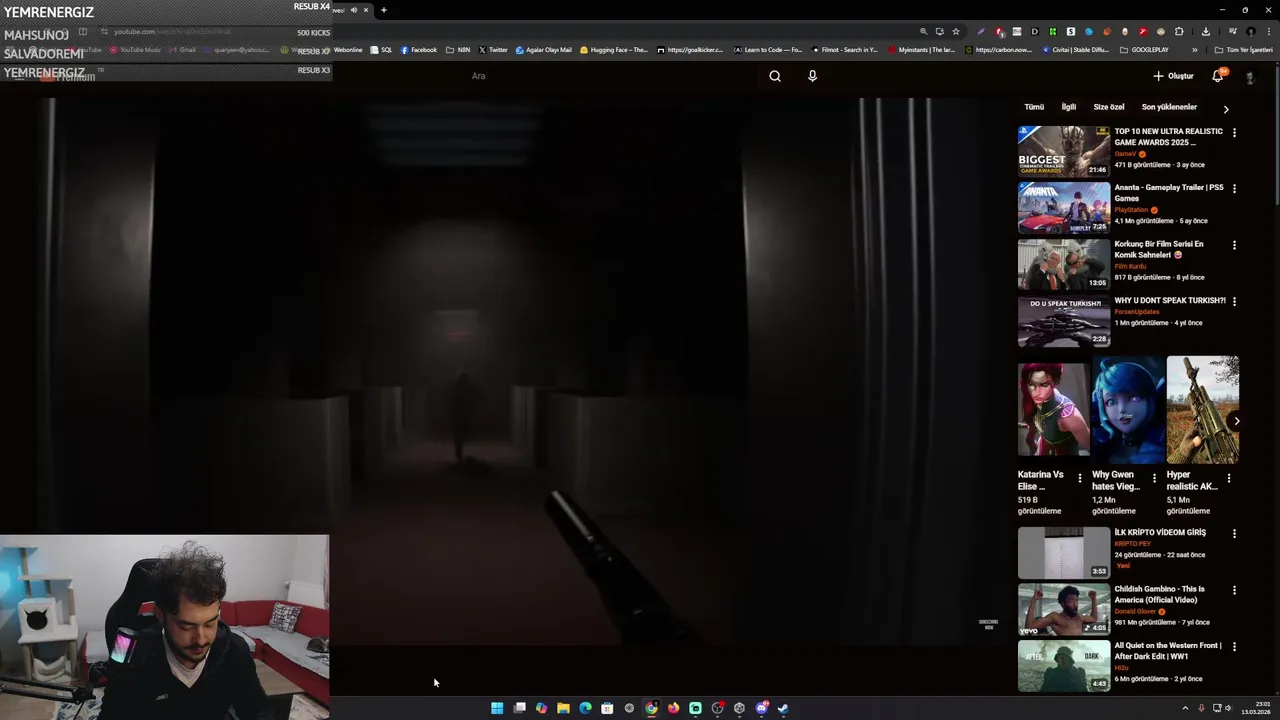Screen dimensions: 1280x720
Task: Open options for Hyper realistic AK short
Action: coord(1229,478)
